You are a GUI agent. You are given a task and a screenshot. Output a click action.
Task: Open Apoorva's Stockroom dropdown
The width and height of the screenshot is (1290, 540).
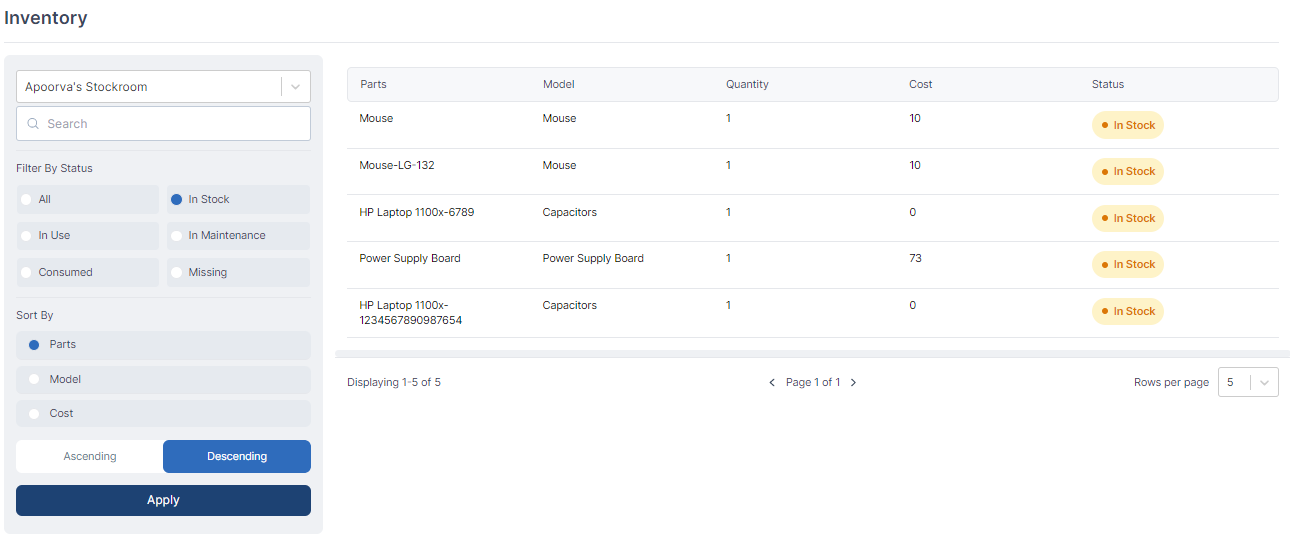[x=163, y=87]
